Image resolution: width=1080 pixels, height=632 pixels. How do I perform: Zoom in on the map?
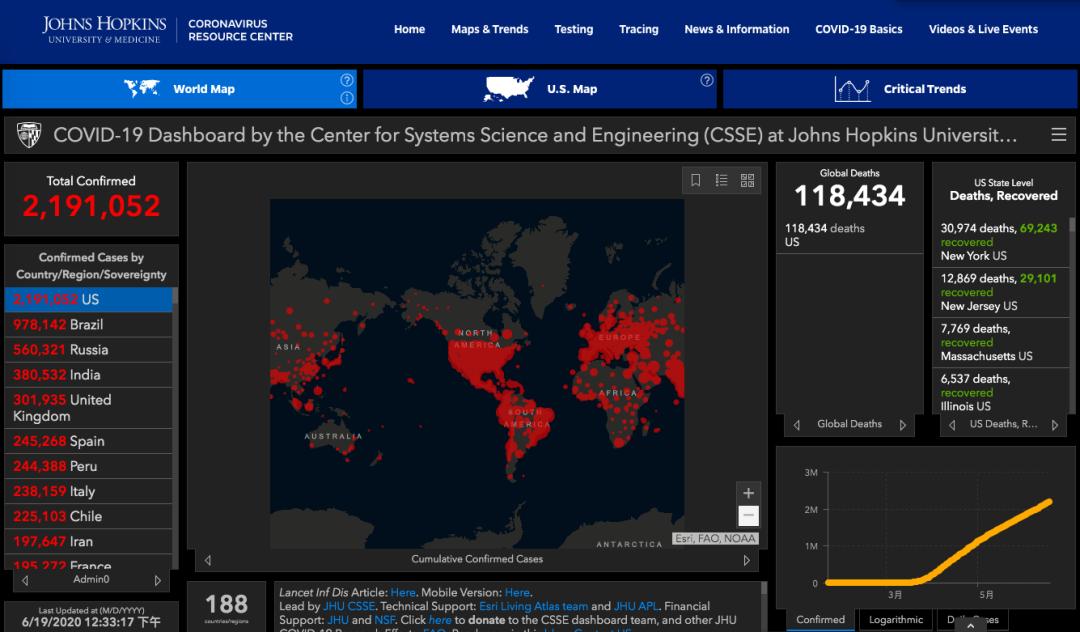[x=748, y=493]
